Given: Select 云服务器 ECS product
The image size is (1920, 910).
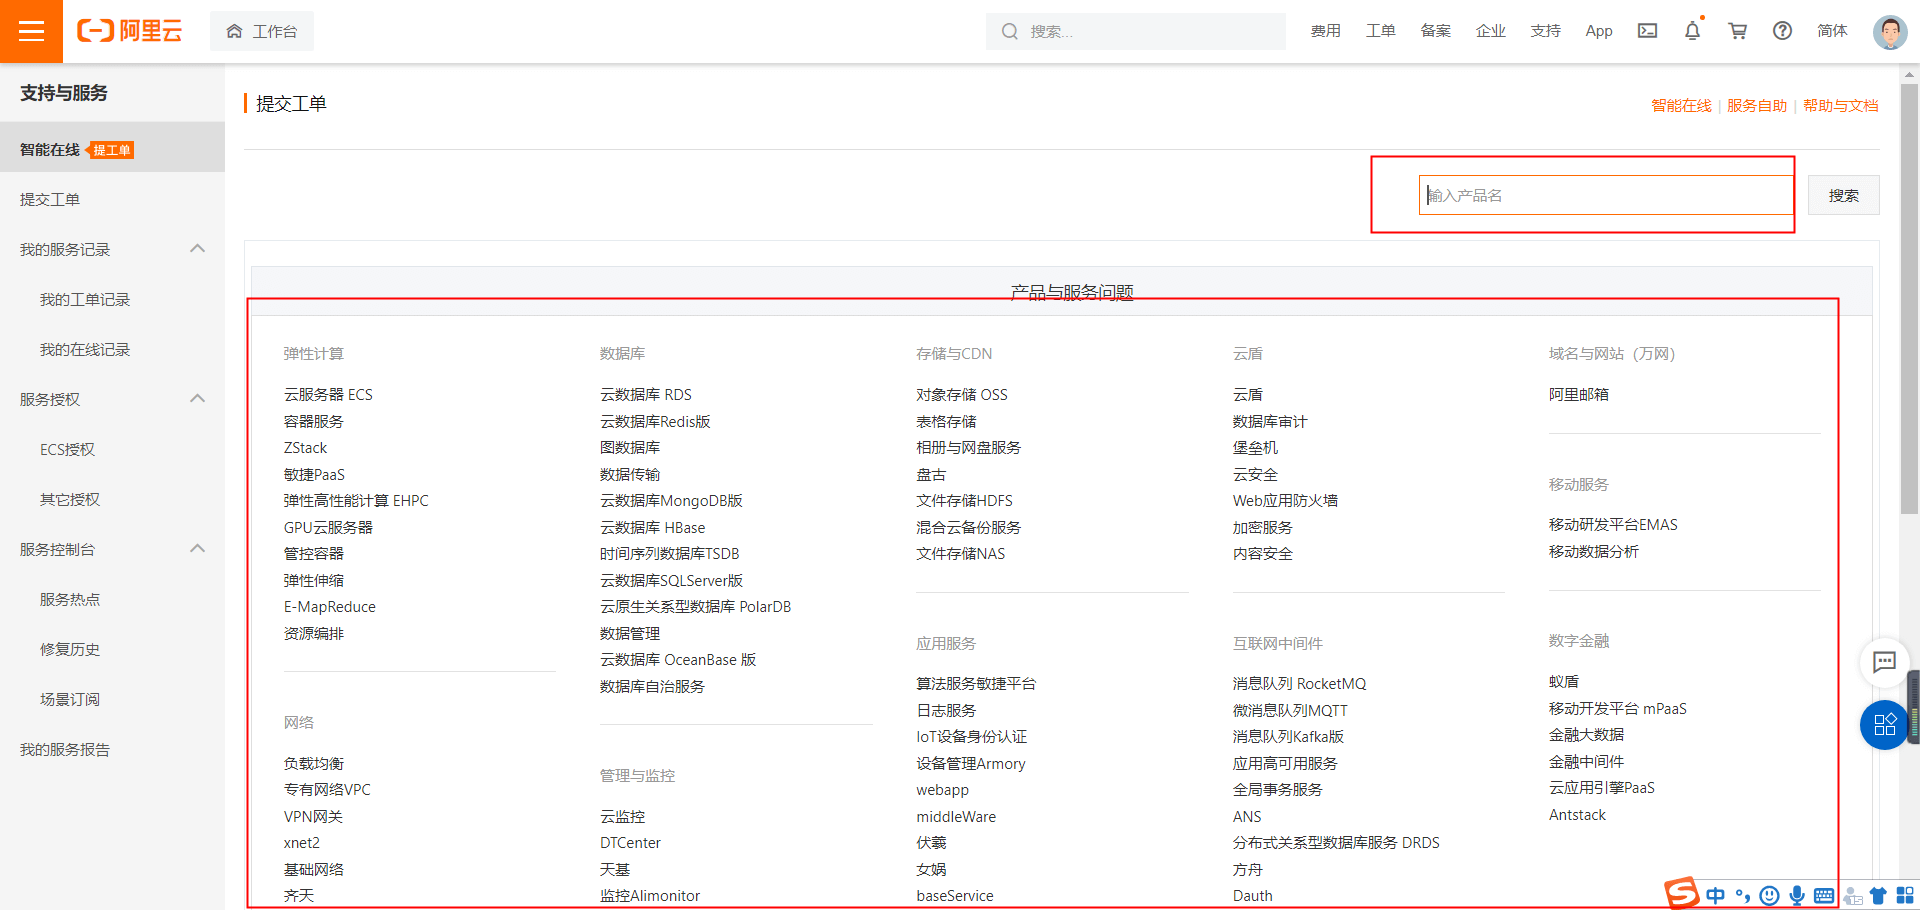Looking at the screenshot, I should coord(328,395).
